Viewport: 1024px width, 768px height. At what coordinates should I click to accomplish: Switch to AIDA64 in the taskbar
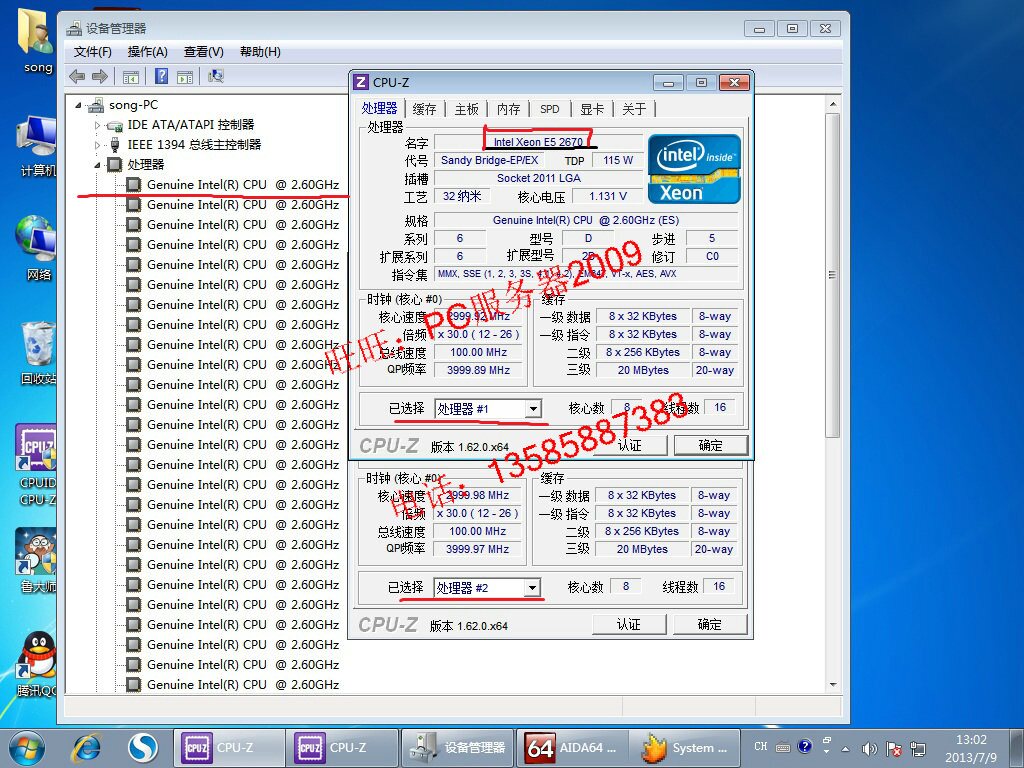[572, 747]
